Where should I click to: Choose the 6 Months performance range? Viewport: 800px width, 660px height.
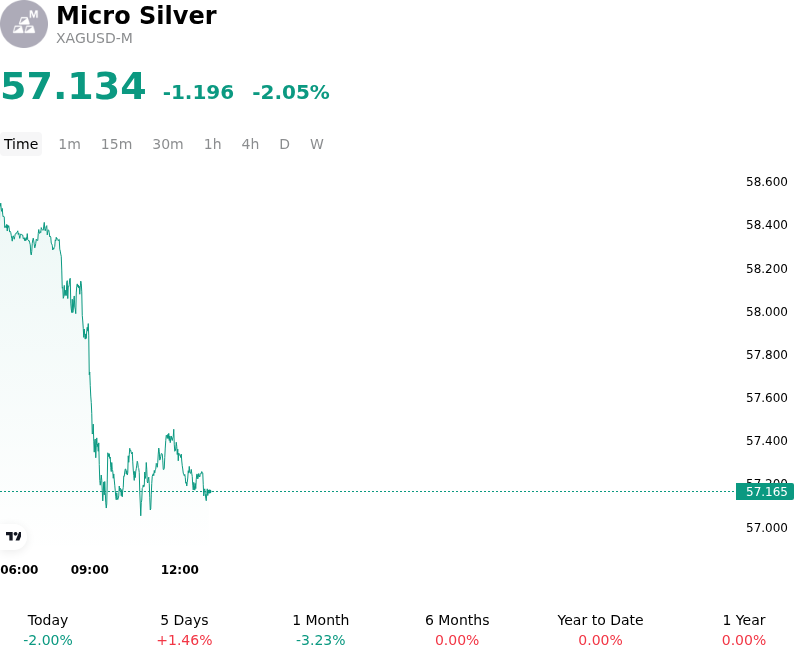pos(457,630)
